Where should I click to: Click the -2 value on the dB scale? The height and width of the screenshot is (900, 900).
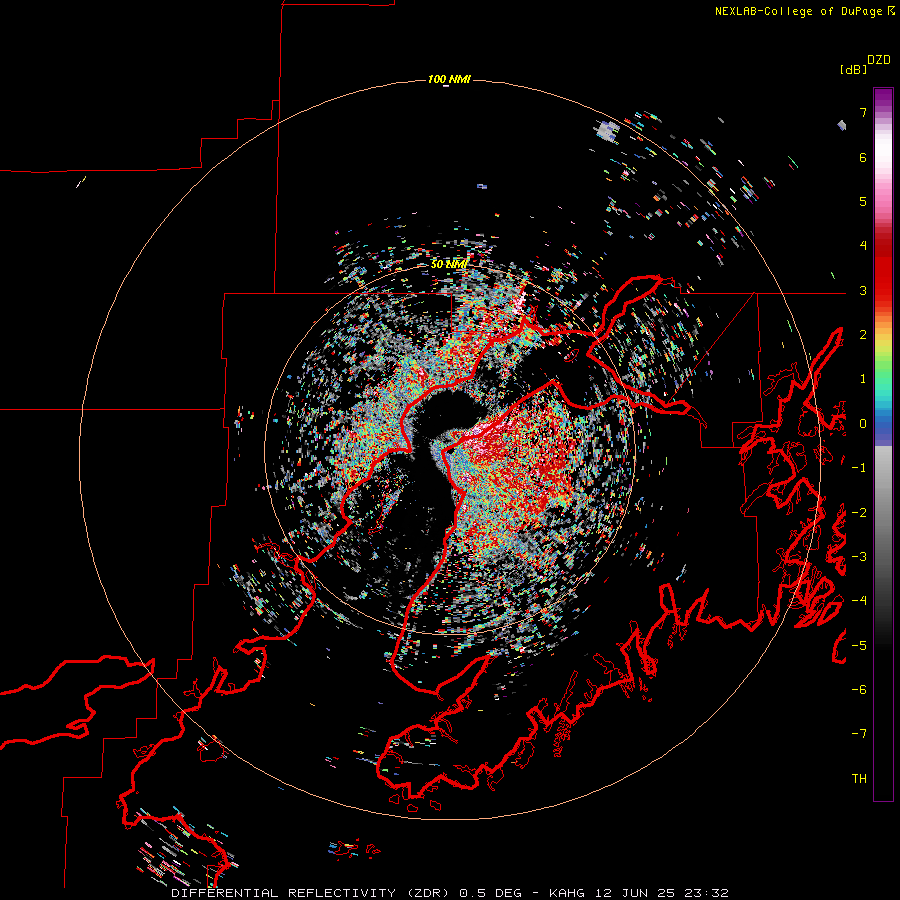[859, 513]
